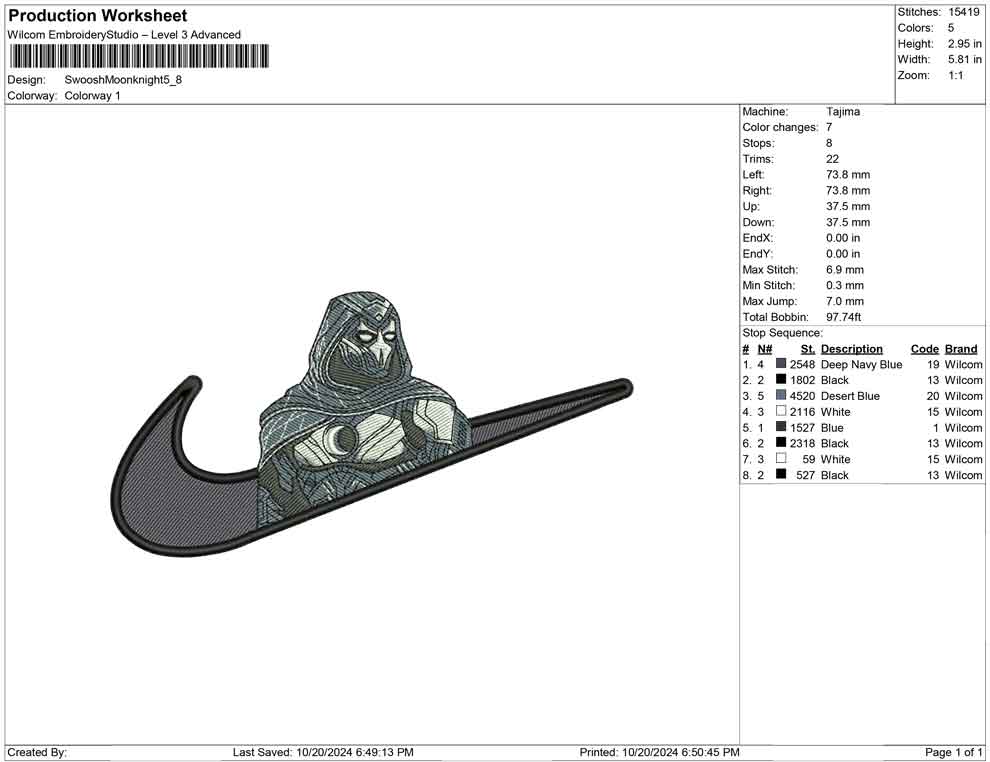
Task: Click code 20 in the Desert Blue row
Action: point(933,396)
